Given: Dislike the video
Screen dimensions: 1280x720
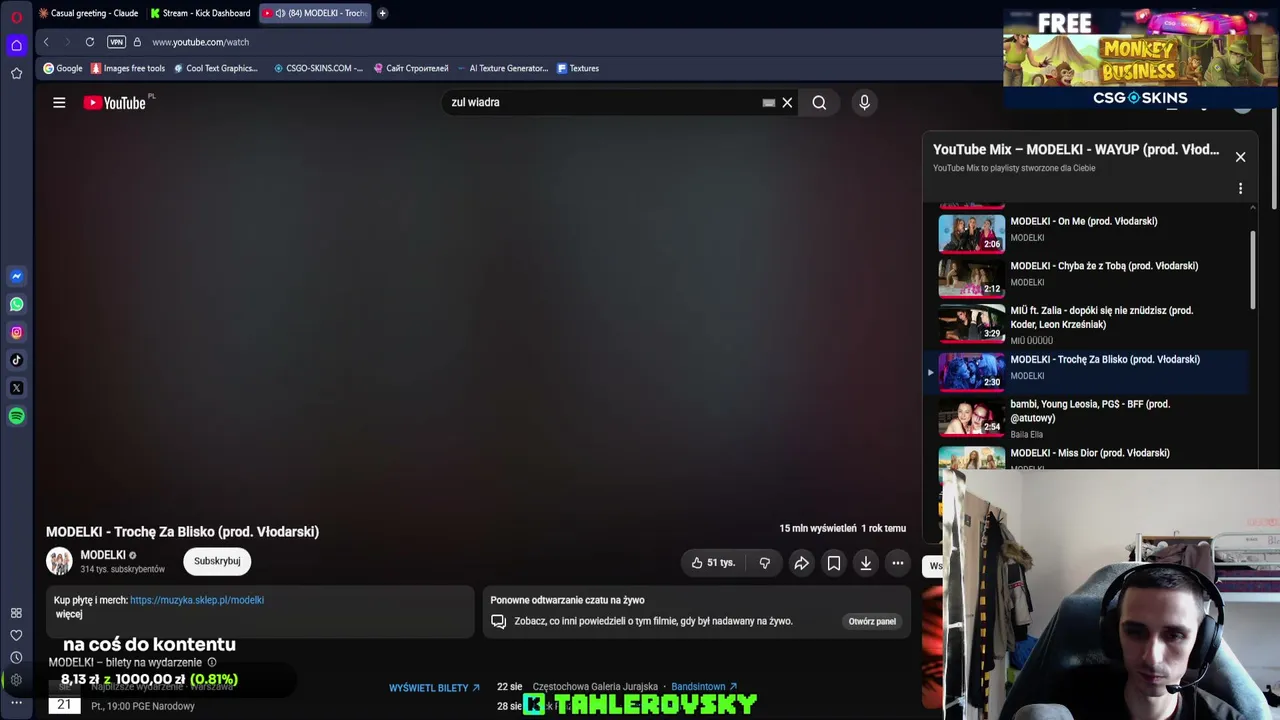Looking at the screenshot, I should coord(765,563).
